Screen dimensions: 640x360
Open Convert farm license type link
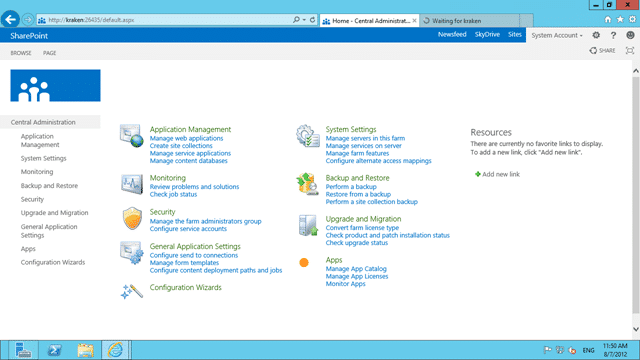[x=362, y=228]
